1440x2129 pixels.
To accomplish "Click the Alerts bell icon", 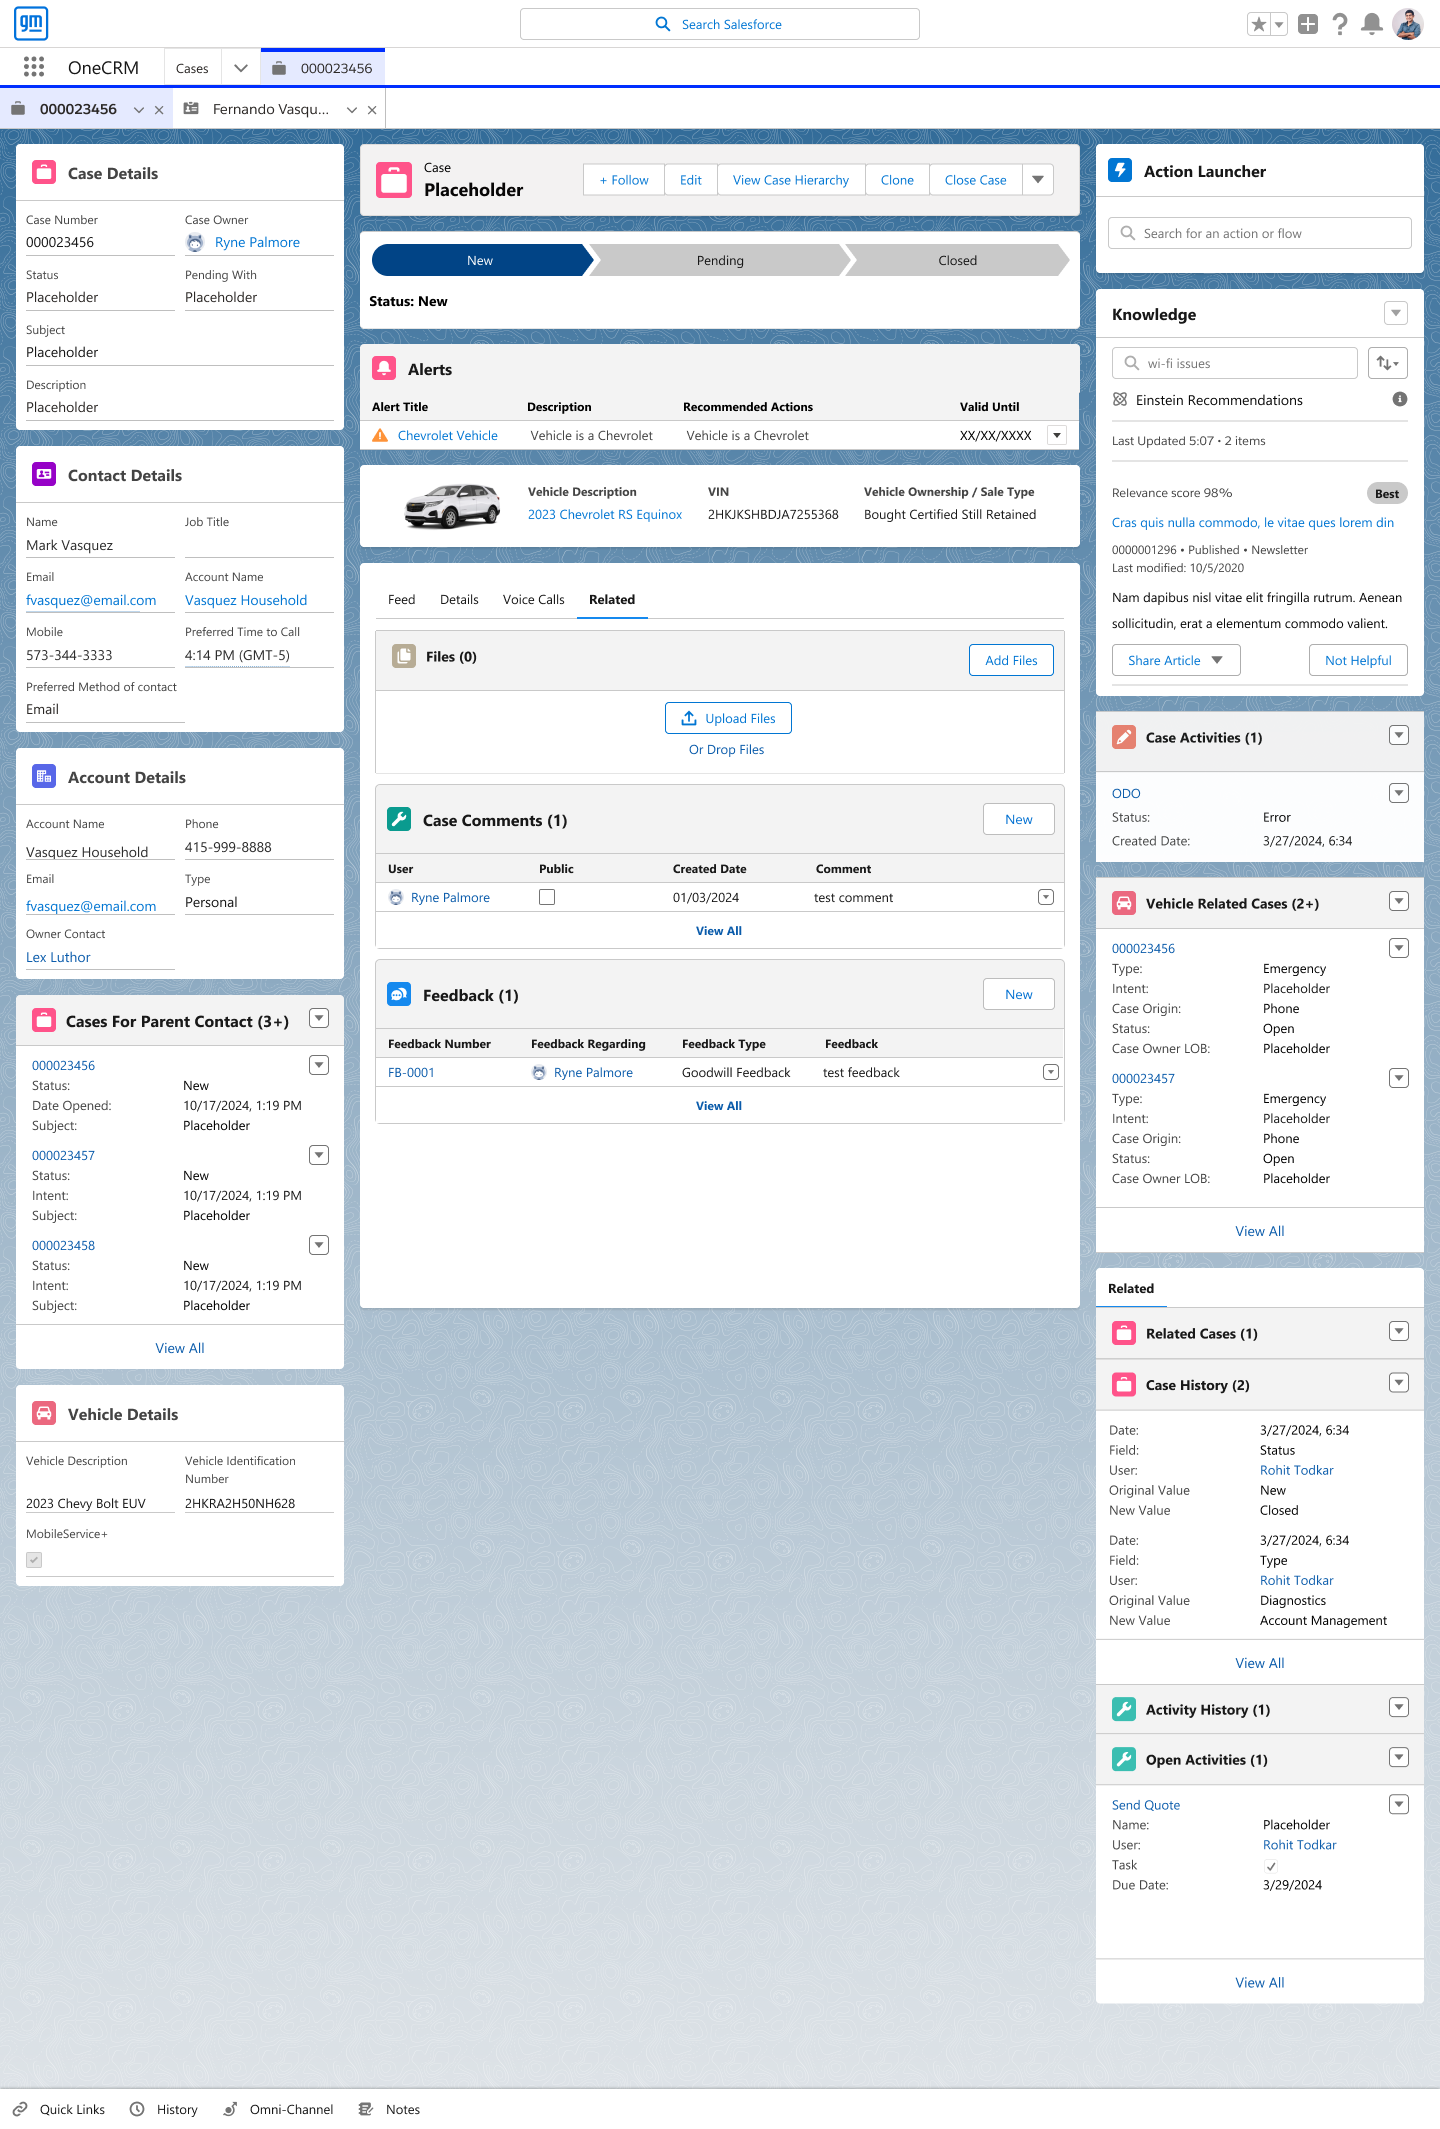I will [x=384, y=368].
